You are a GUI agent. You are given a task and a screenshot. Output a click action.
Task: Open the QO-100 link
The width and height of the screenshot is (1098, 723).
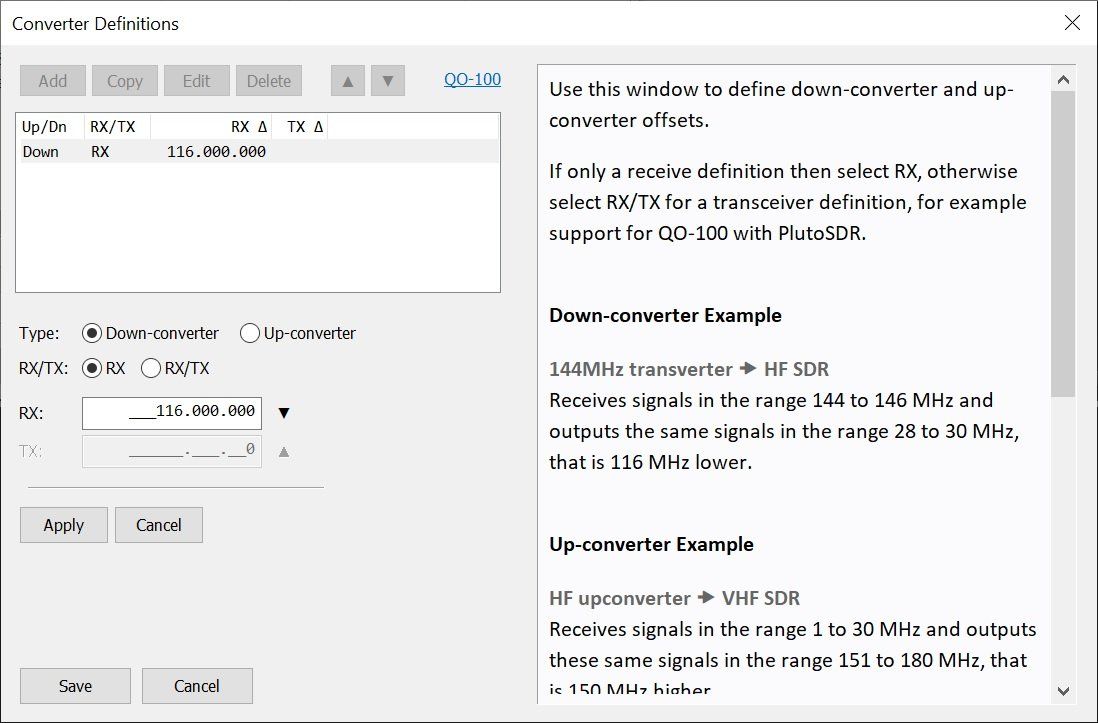coord(472,79)
